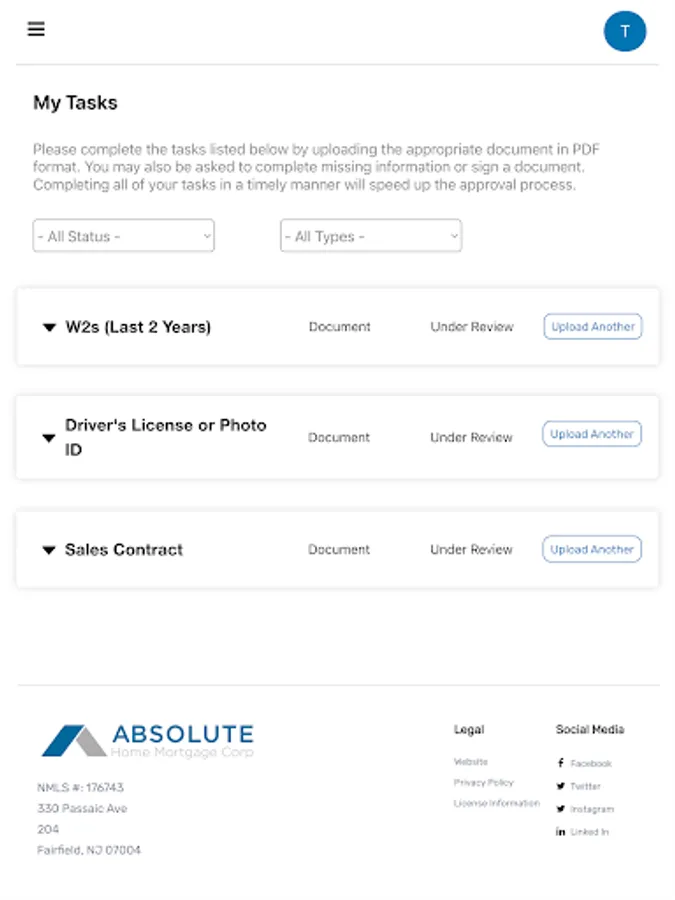Collapse the Sales Contract task
This screenshot has width=675, height=900.
47,549
